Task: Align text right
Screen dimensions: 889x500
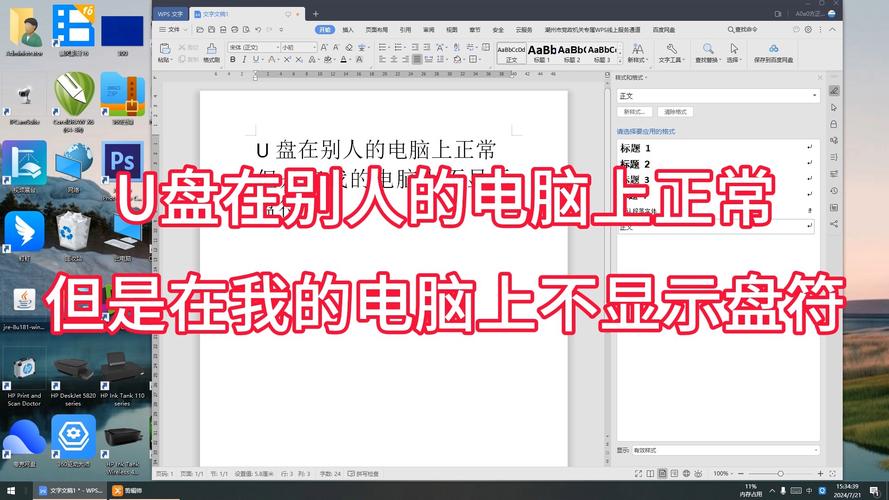Action: [x=405, y=59]
